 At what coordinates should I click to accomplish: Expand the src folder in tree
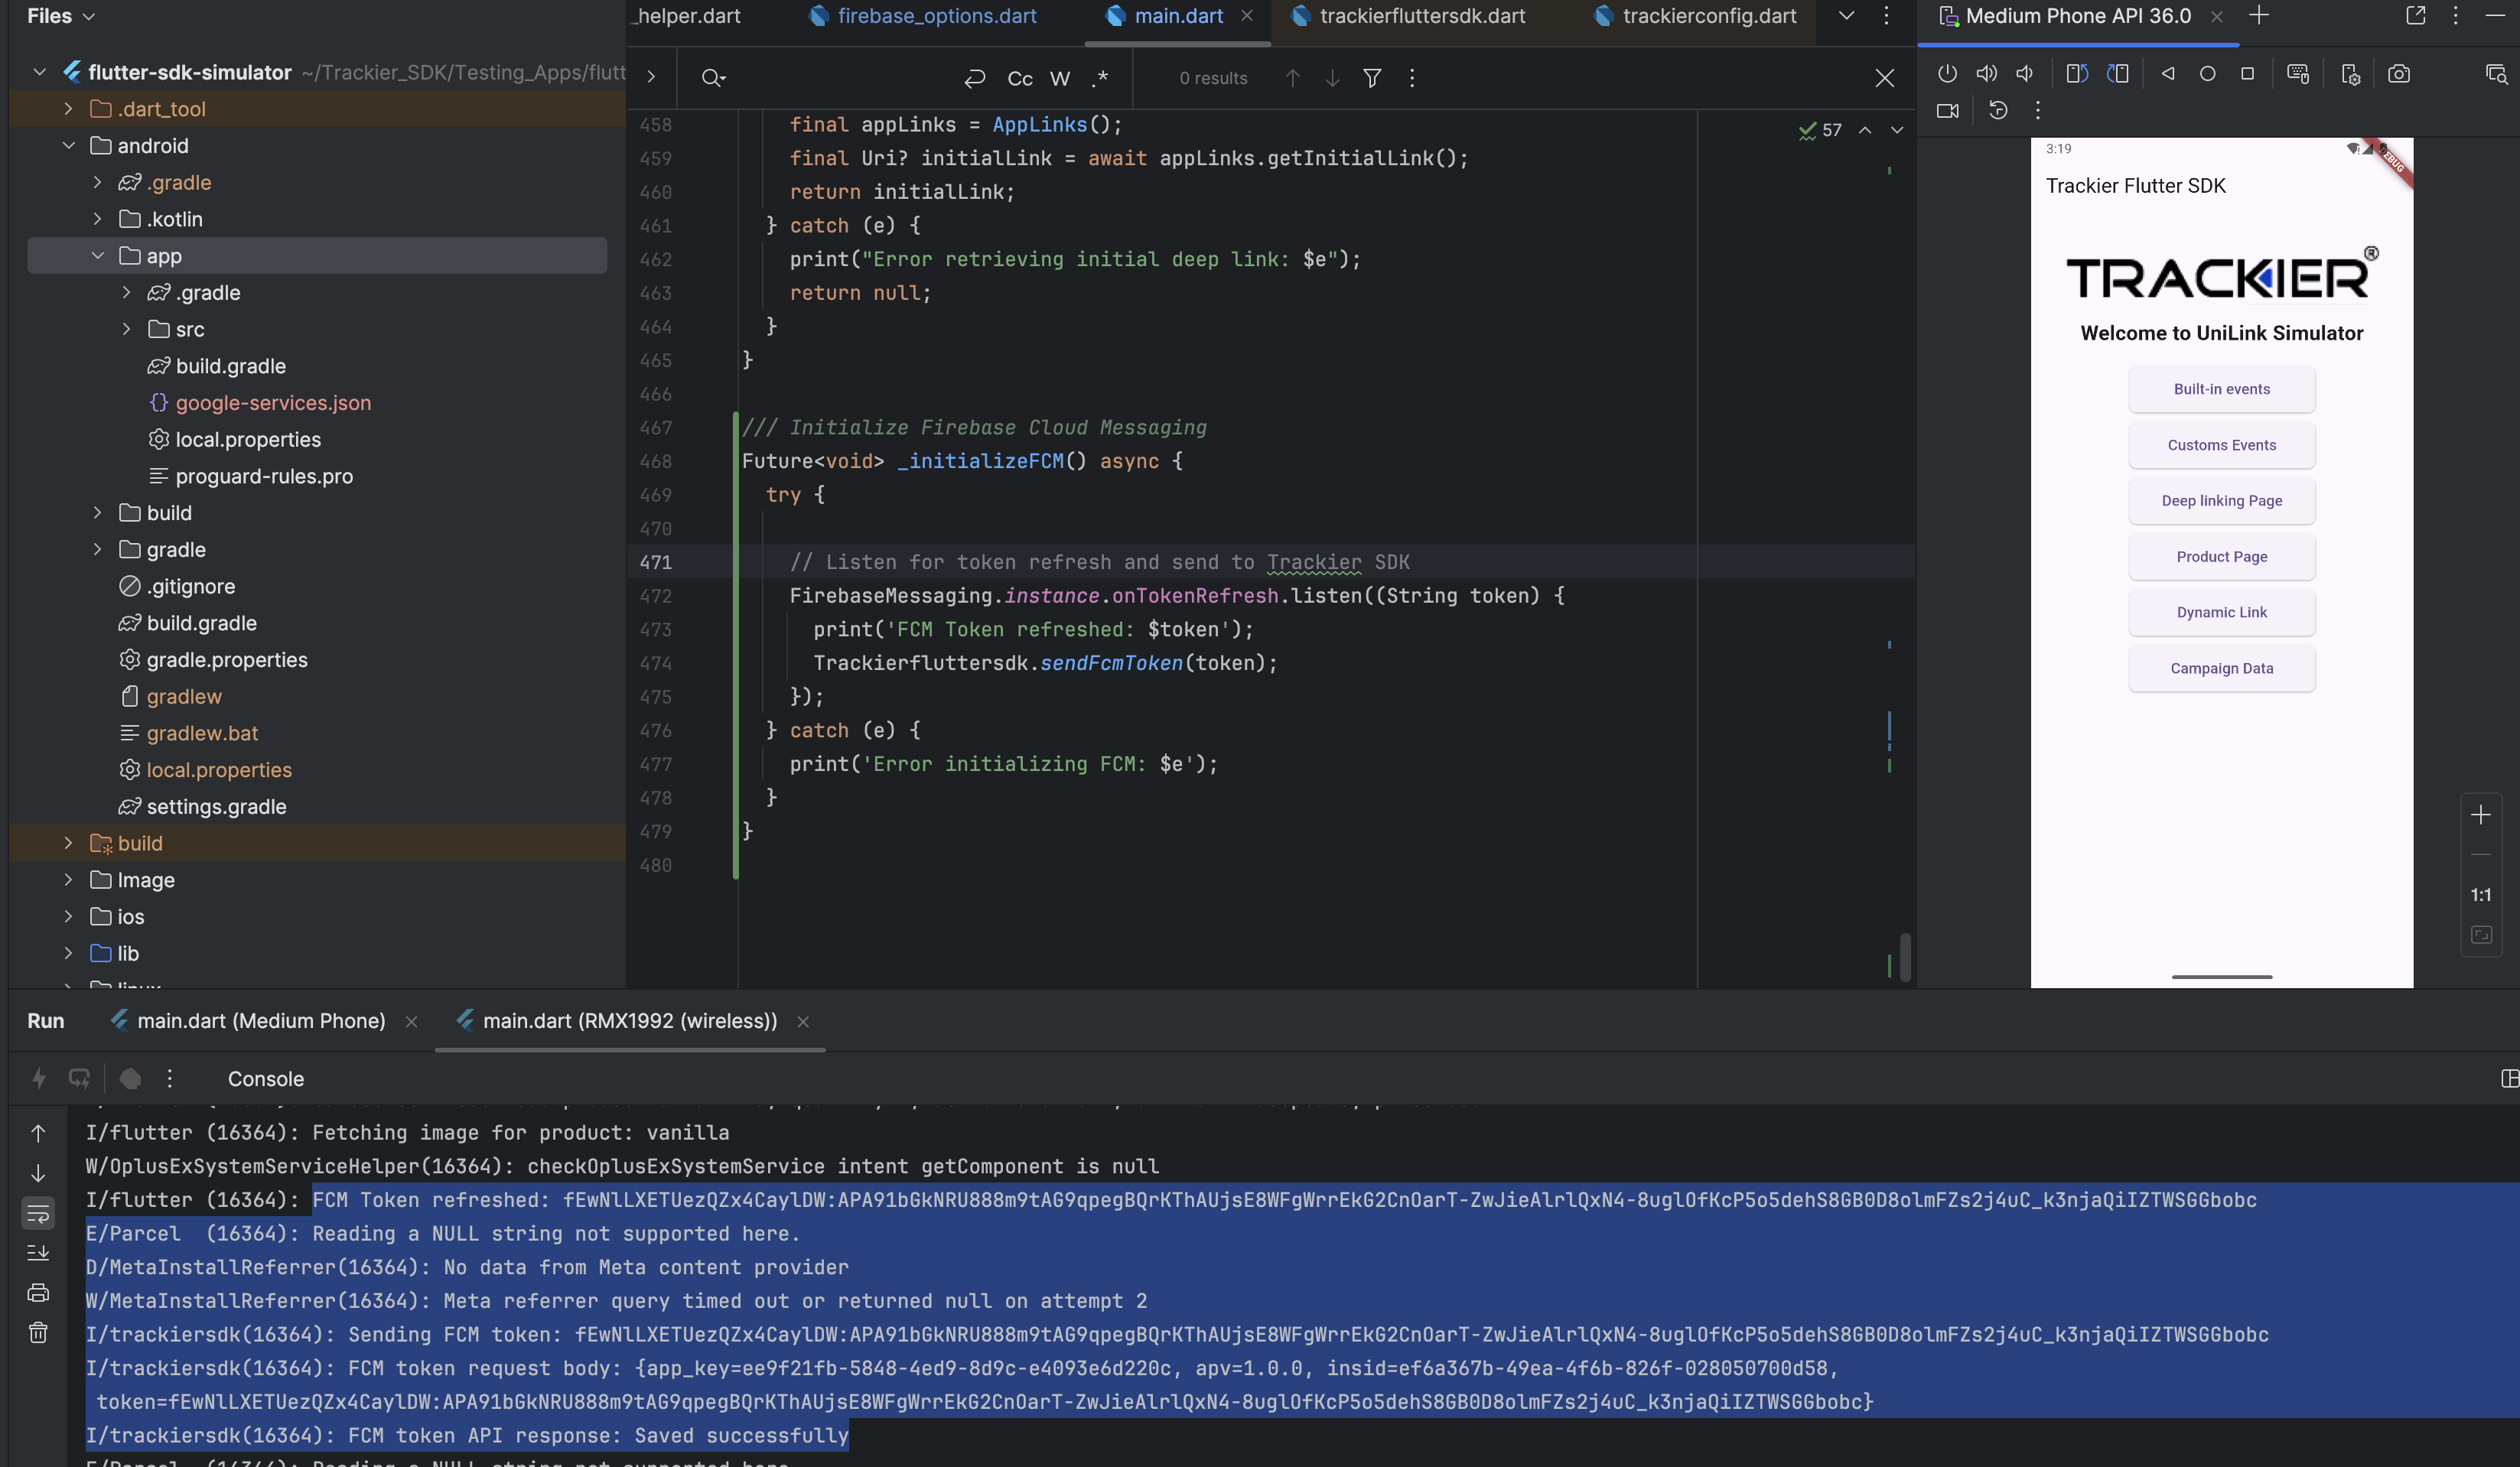pos(126,329)
